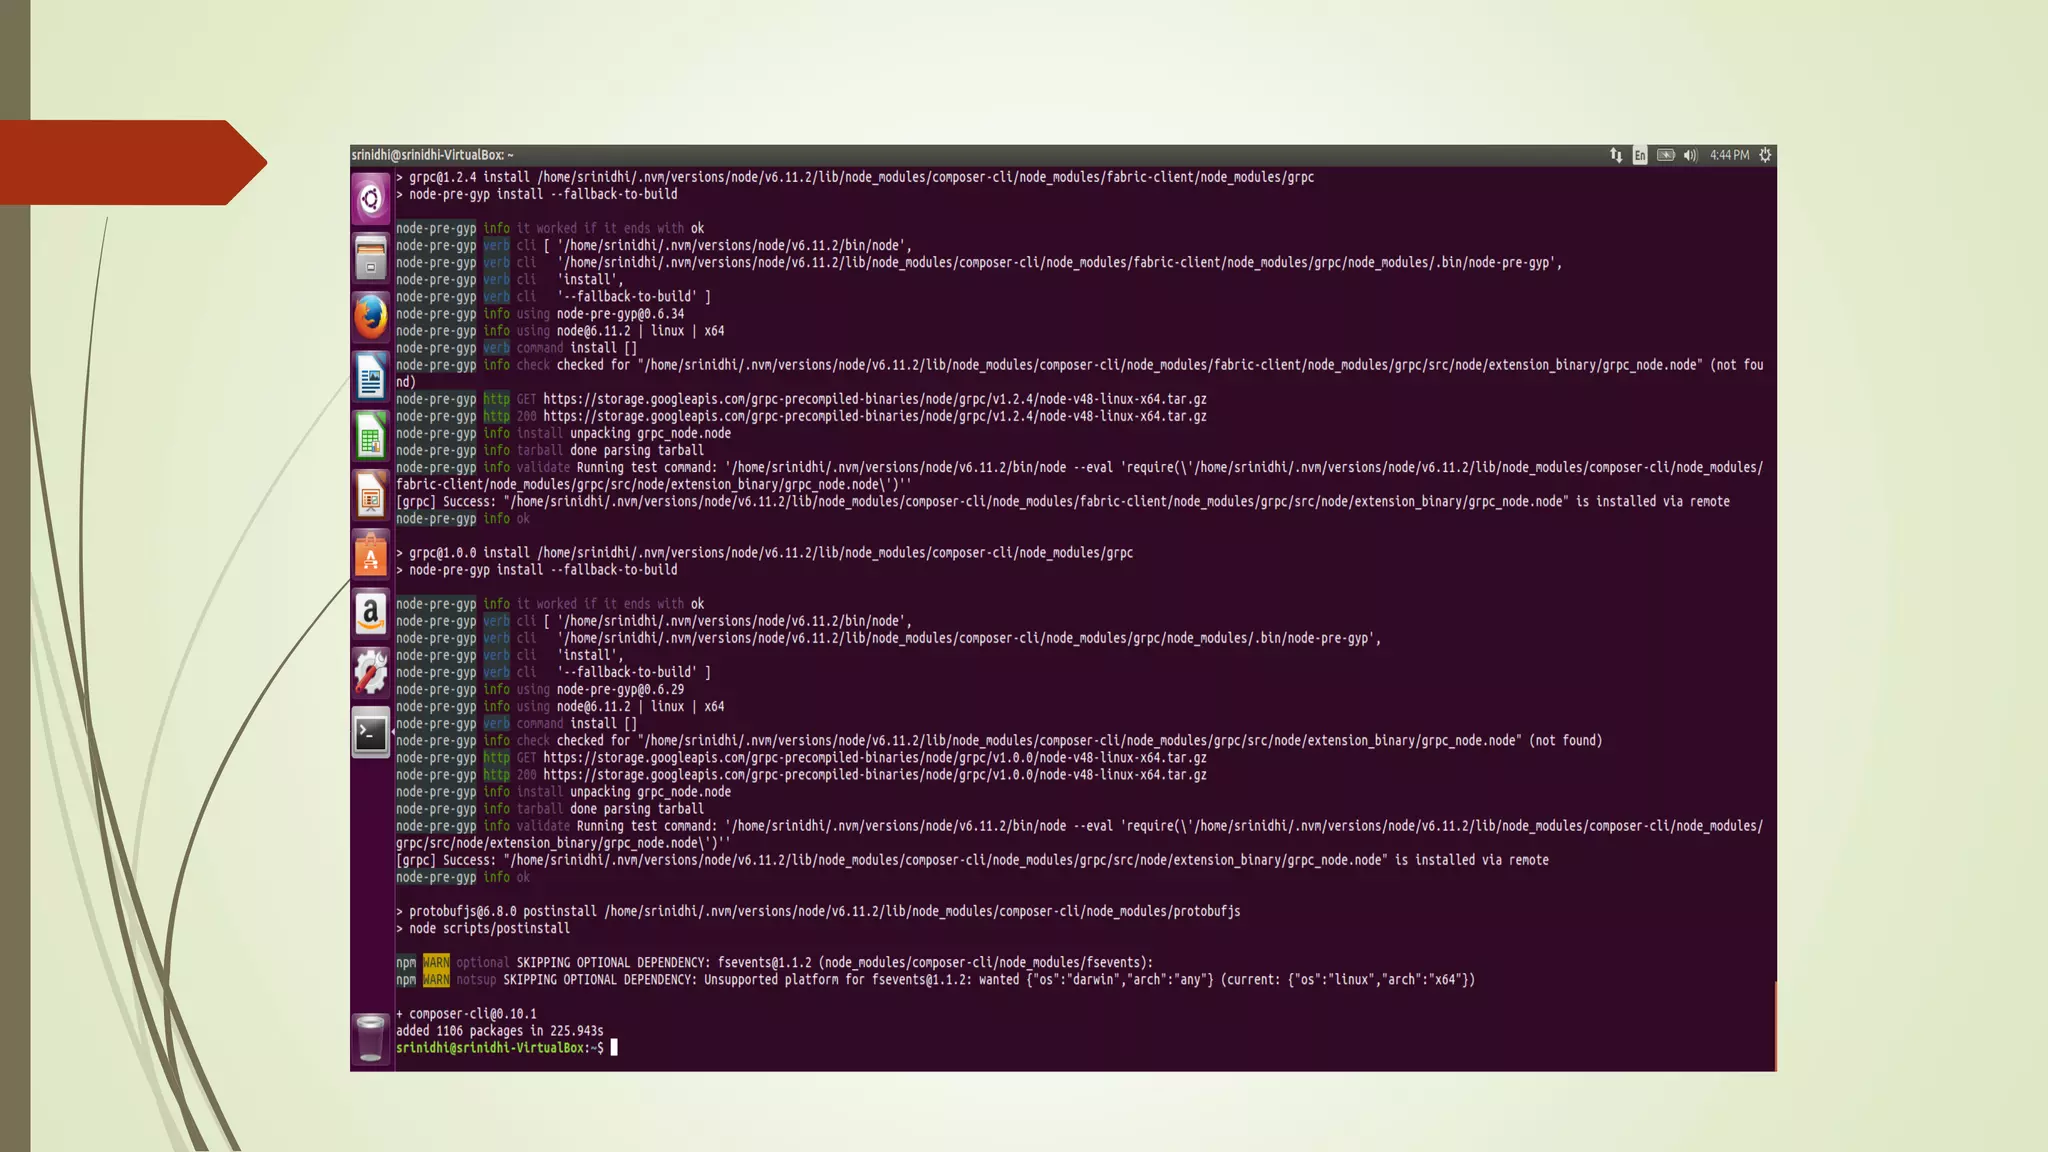
Task: Open LibreOffice Calc spreadsheet icon
Action: coord(371,436)
